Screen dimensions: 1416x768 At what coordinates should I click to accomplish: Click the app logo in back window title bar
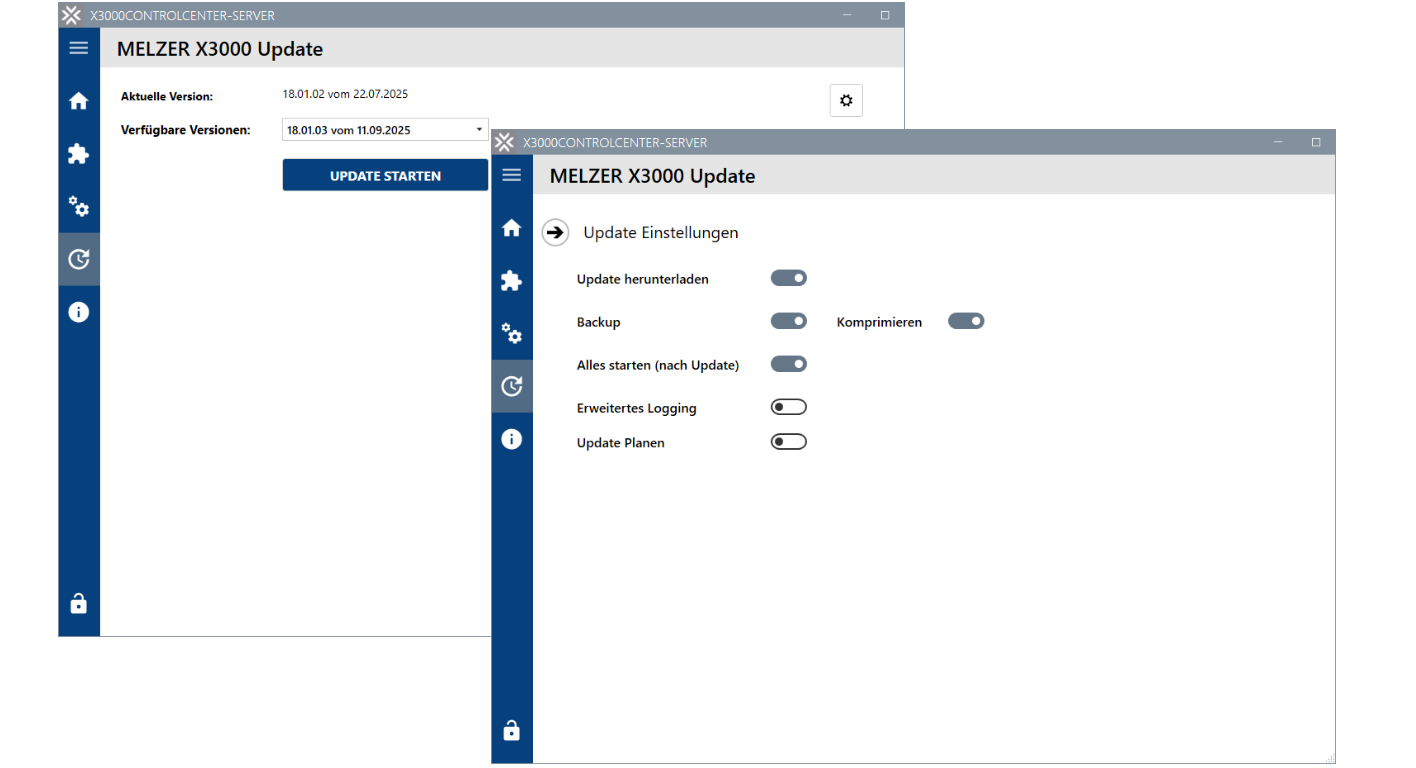click(x=71, y=15)
